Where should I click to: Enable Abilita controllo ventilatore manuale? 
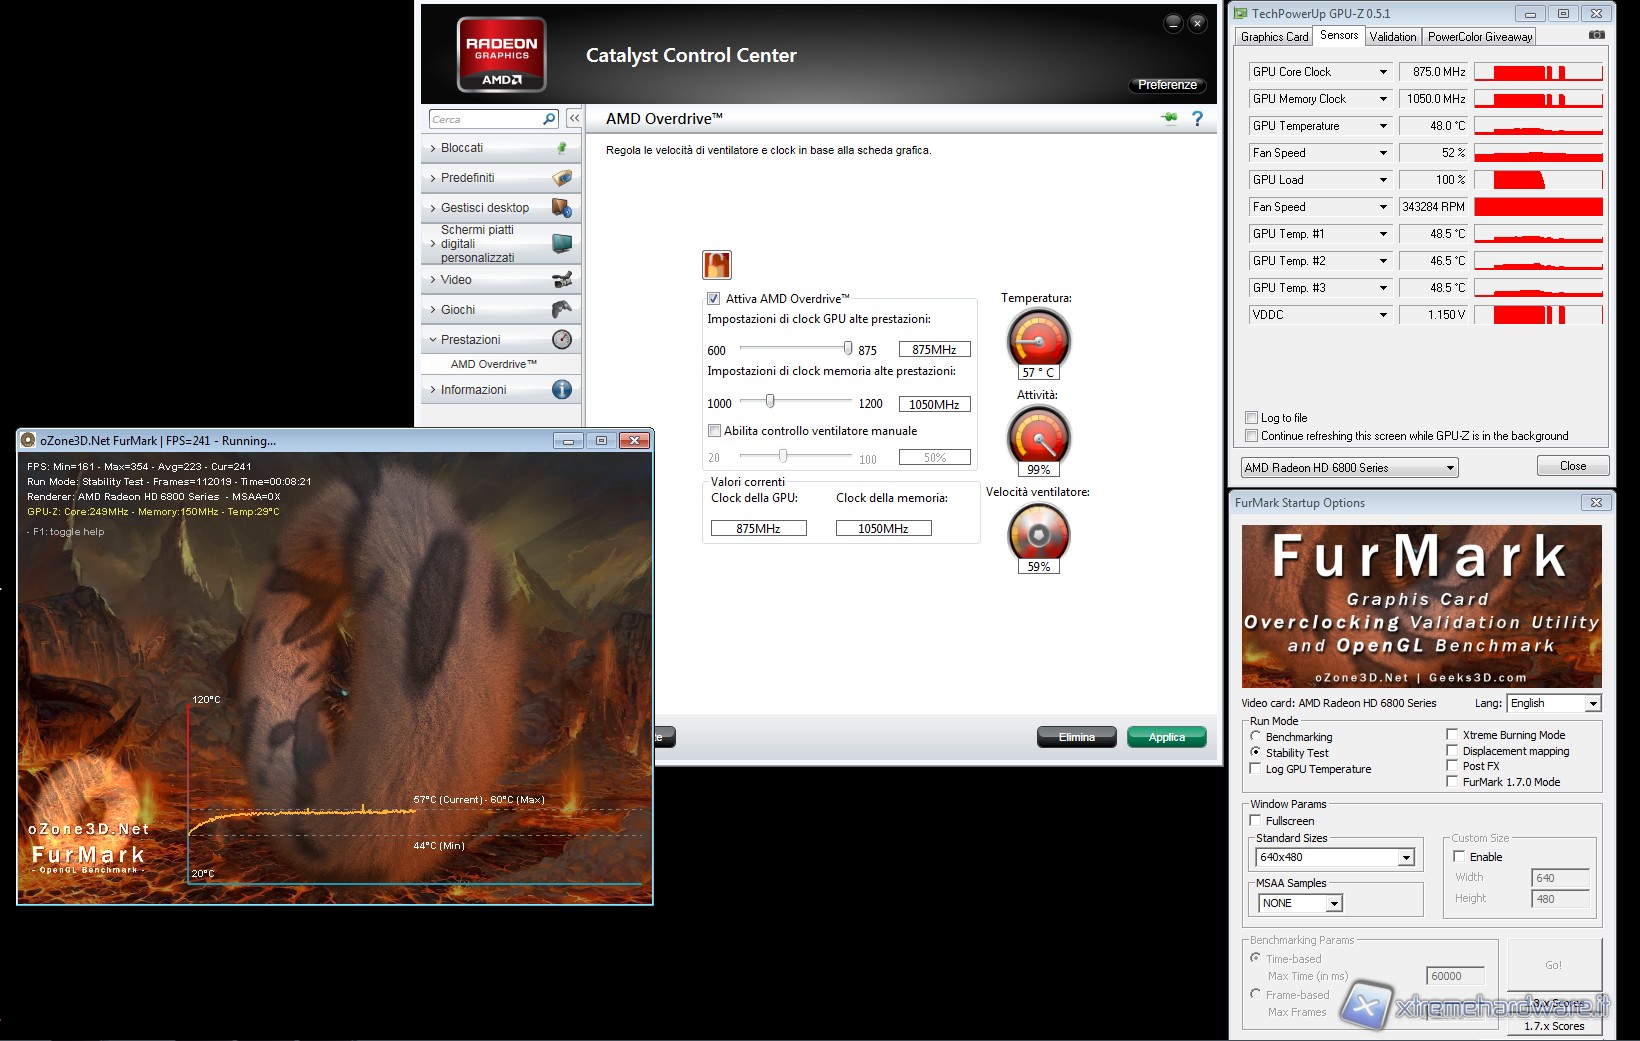click(x=714, y=431)
